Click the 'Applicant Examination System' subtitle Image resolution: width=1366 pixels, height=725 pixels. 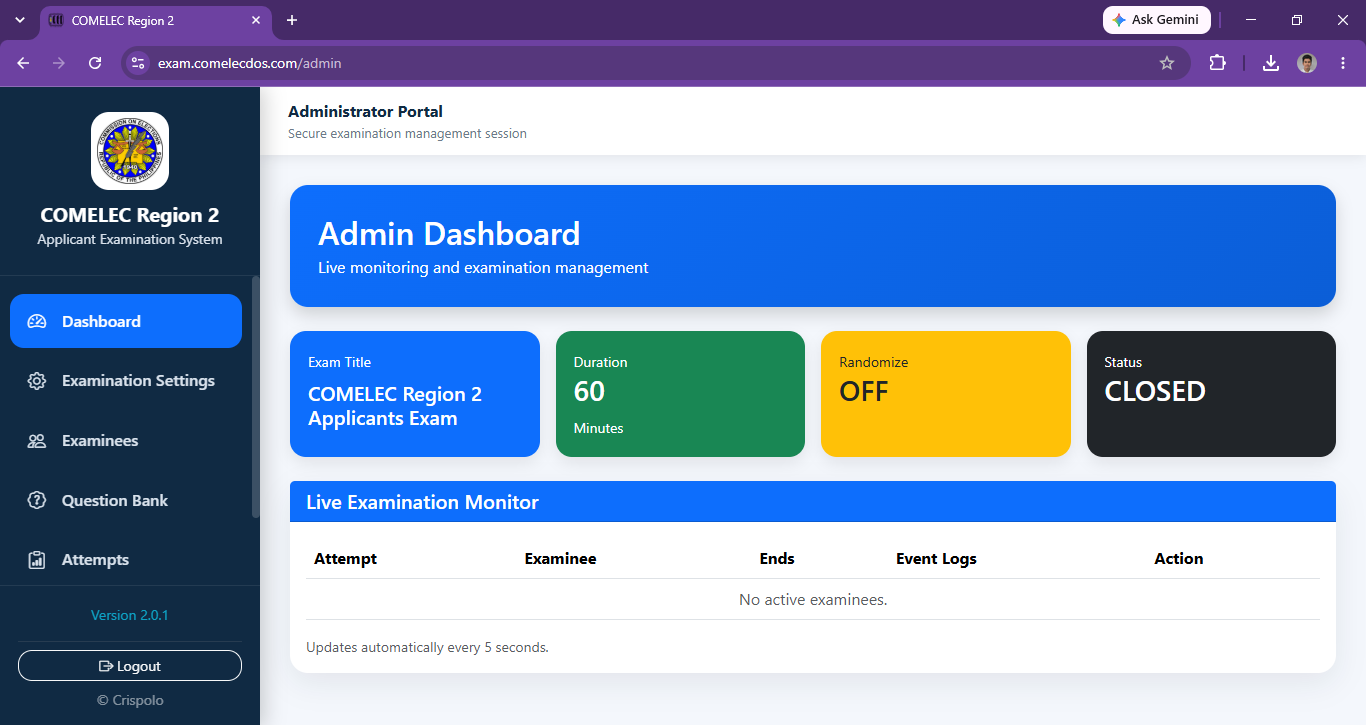[x=130, y=239]
